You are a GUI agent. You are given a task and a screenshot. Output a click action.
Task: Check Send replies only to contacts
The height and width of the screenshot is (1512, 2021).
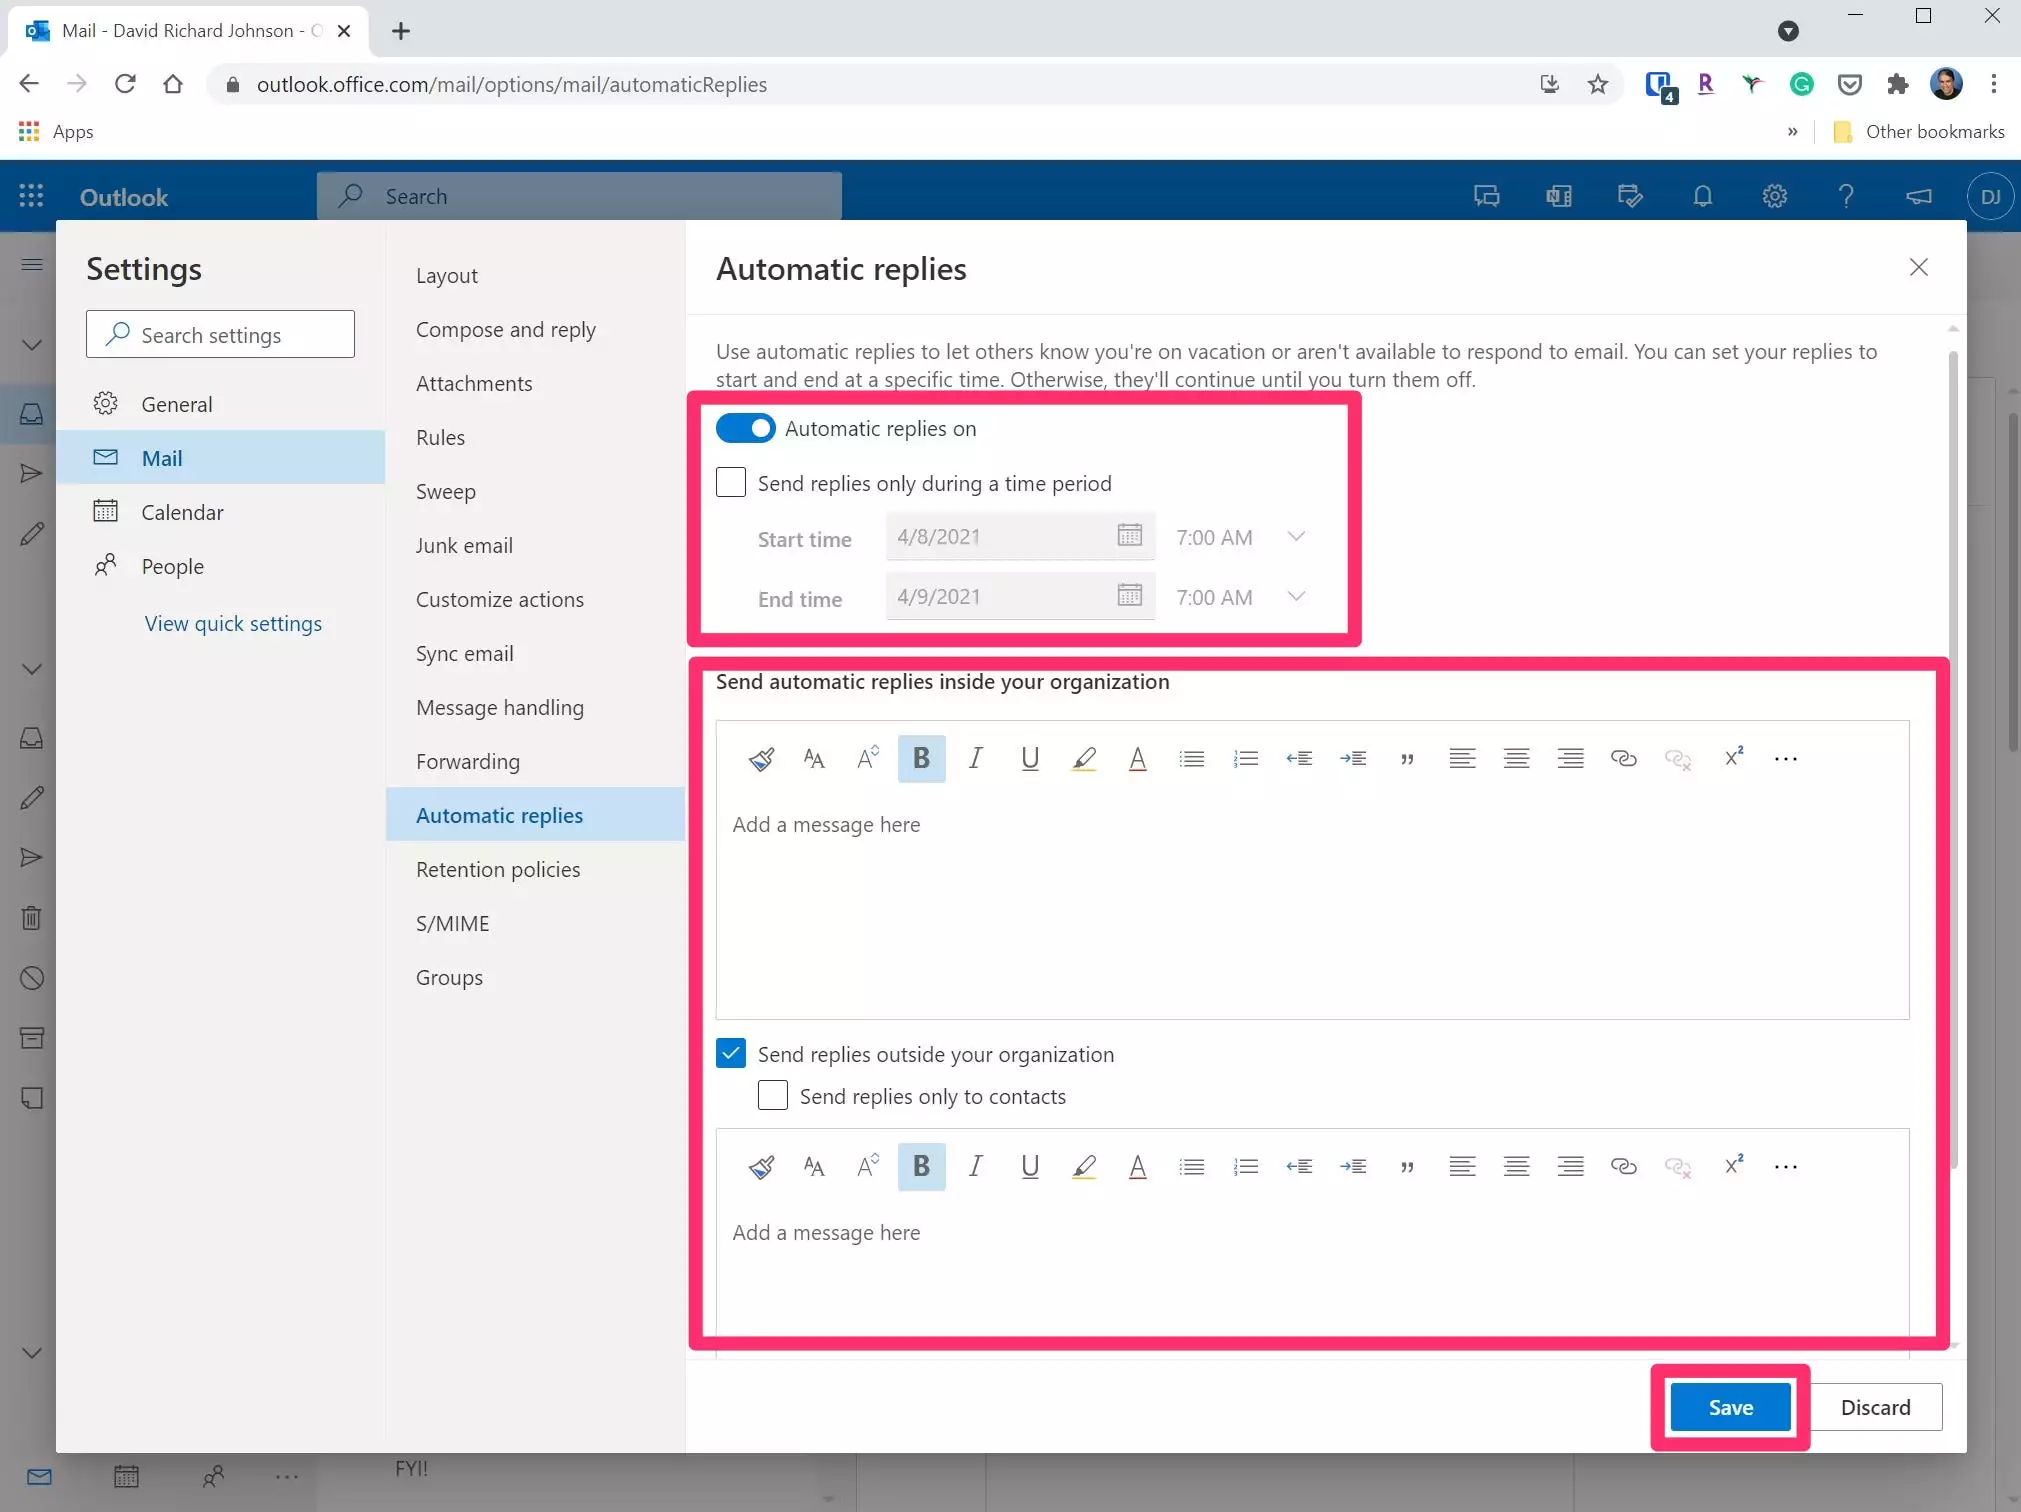point(772,1095)
